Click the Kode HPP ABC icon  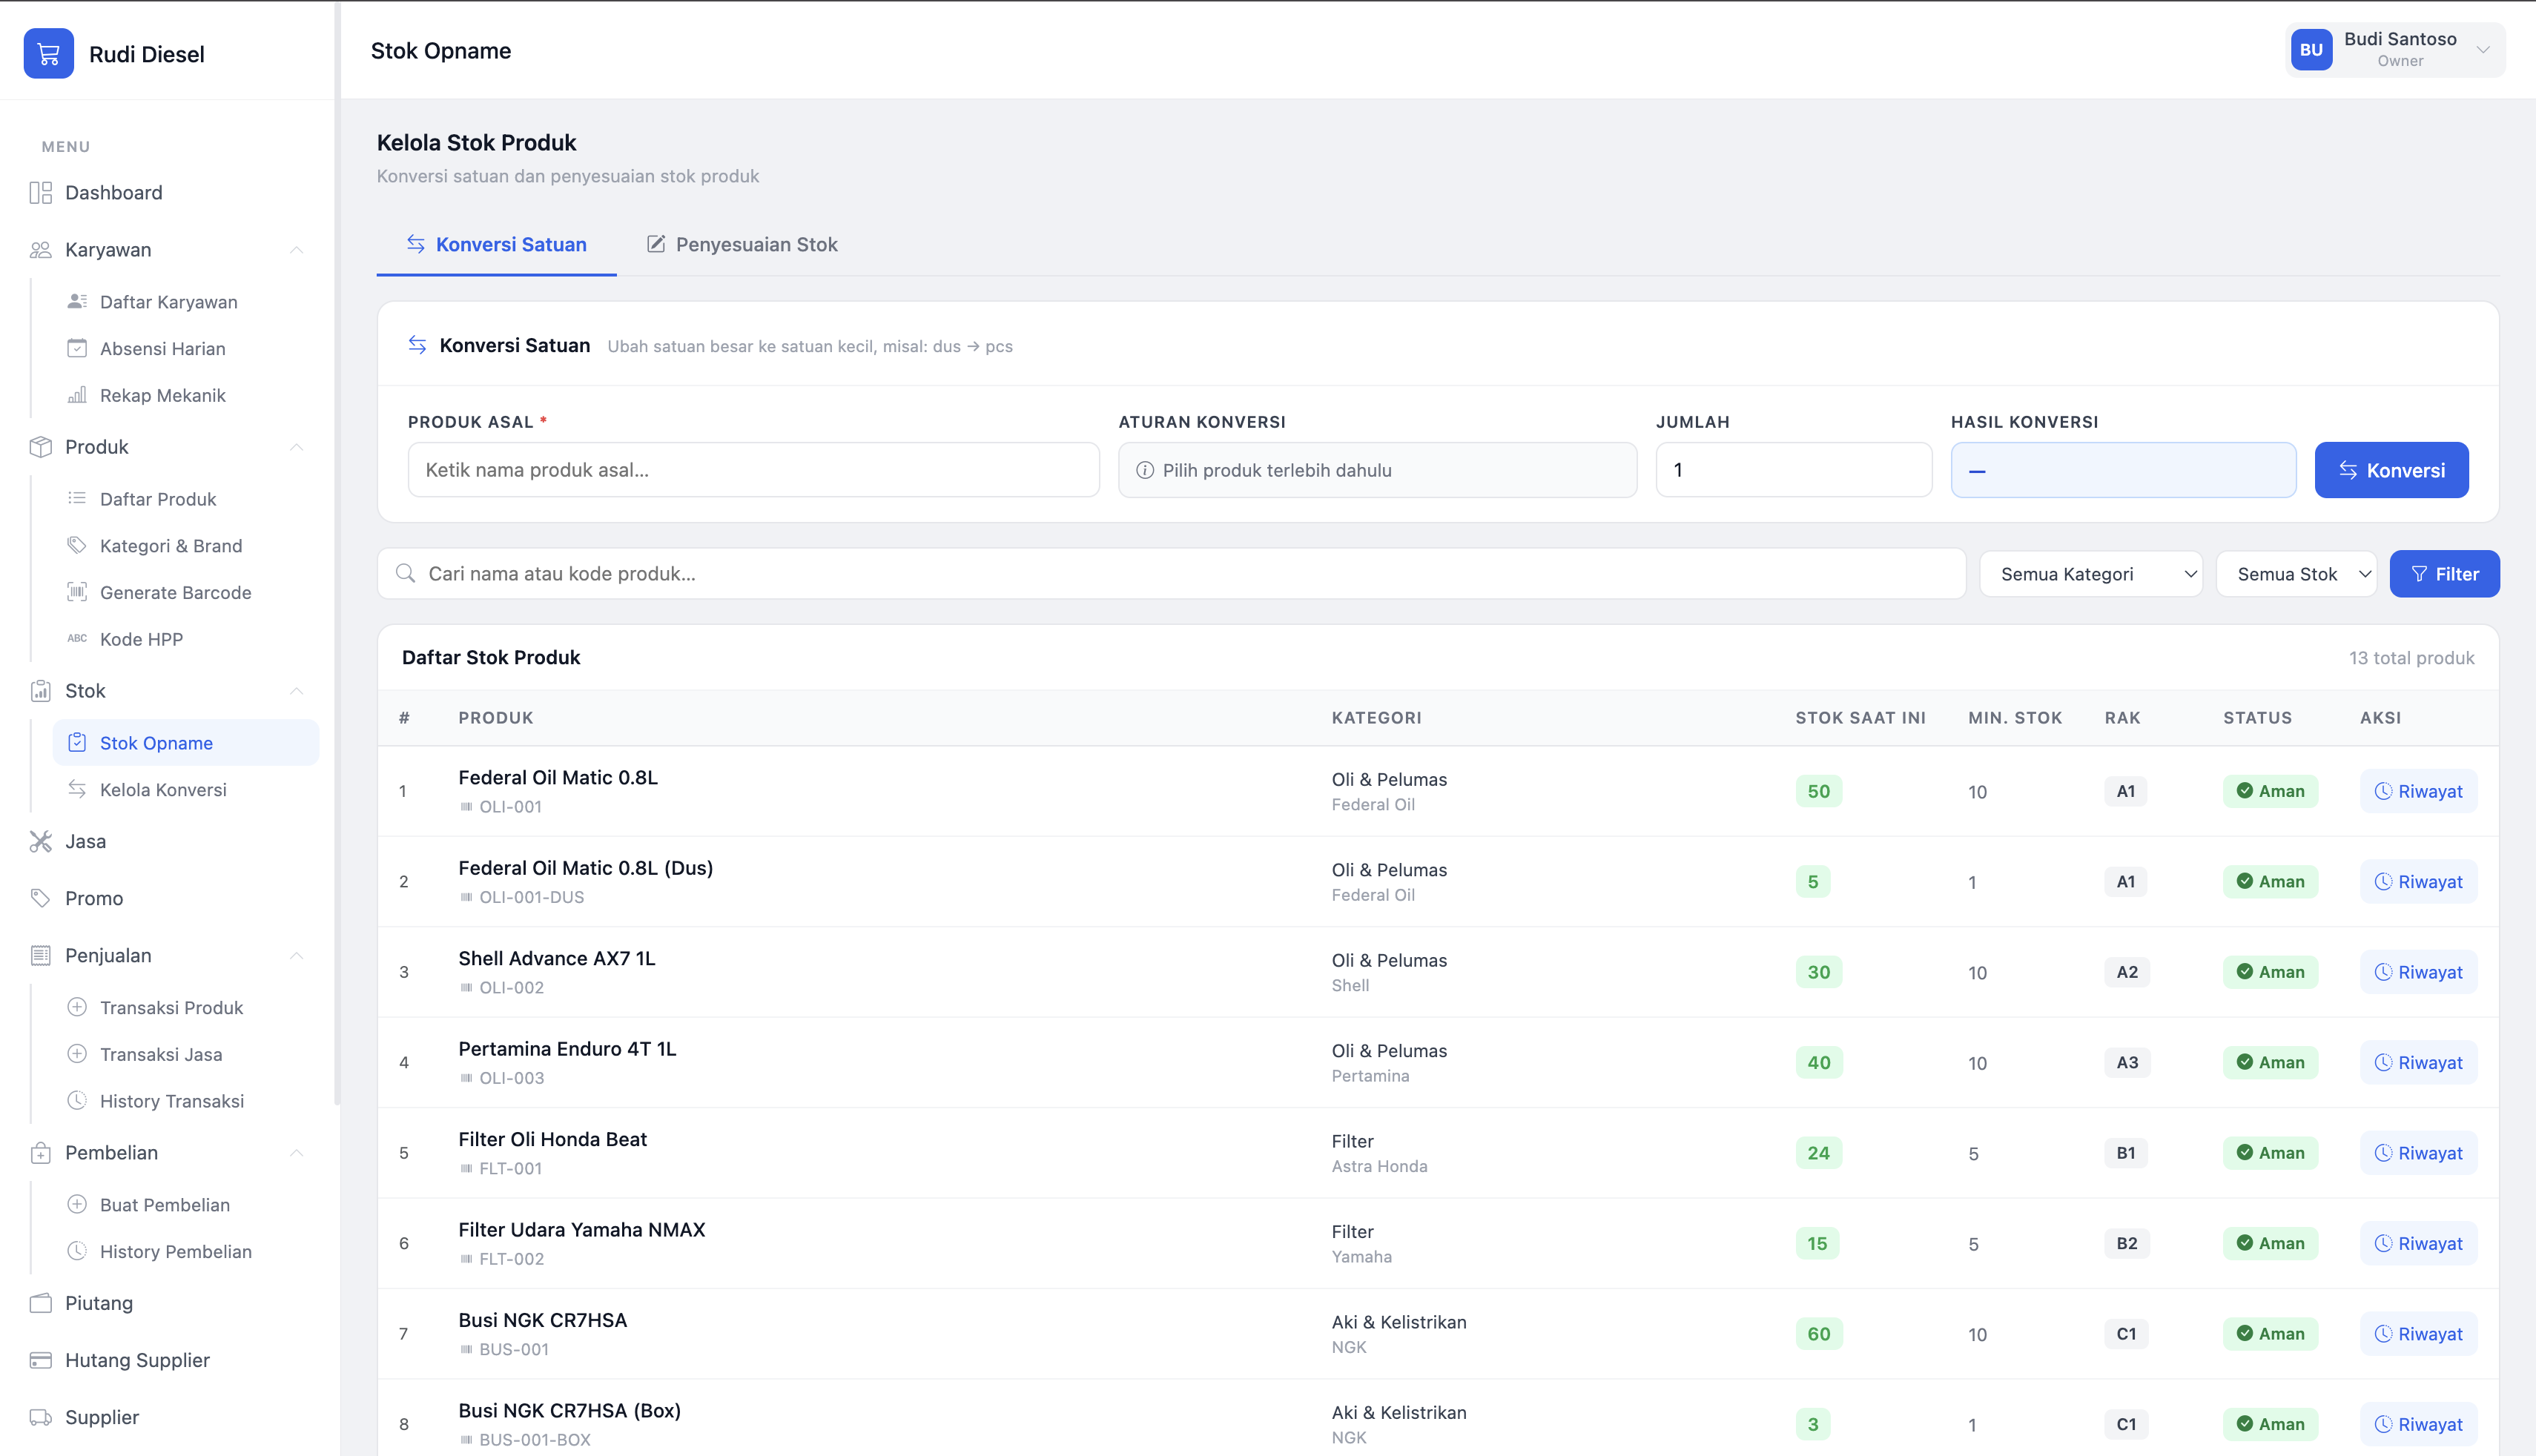[77, 638]
